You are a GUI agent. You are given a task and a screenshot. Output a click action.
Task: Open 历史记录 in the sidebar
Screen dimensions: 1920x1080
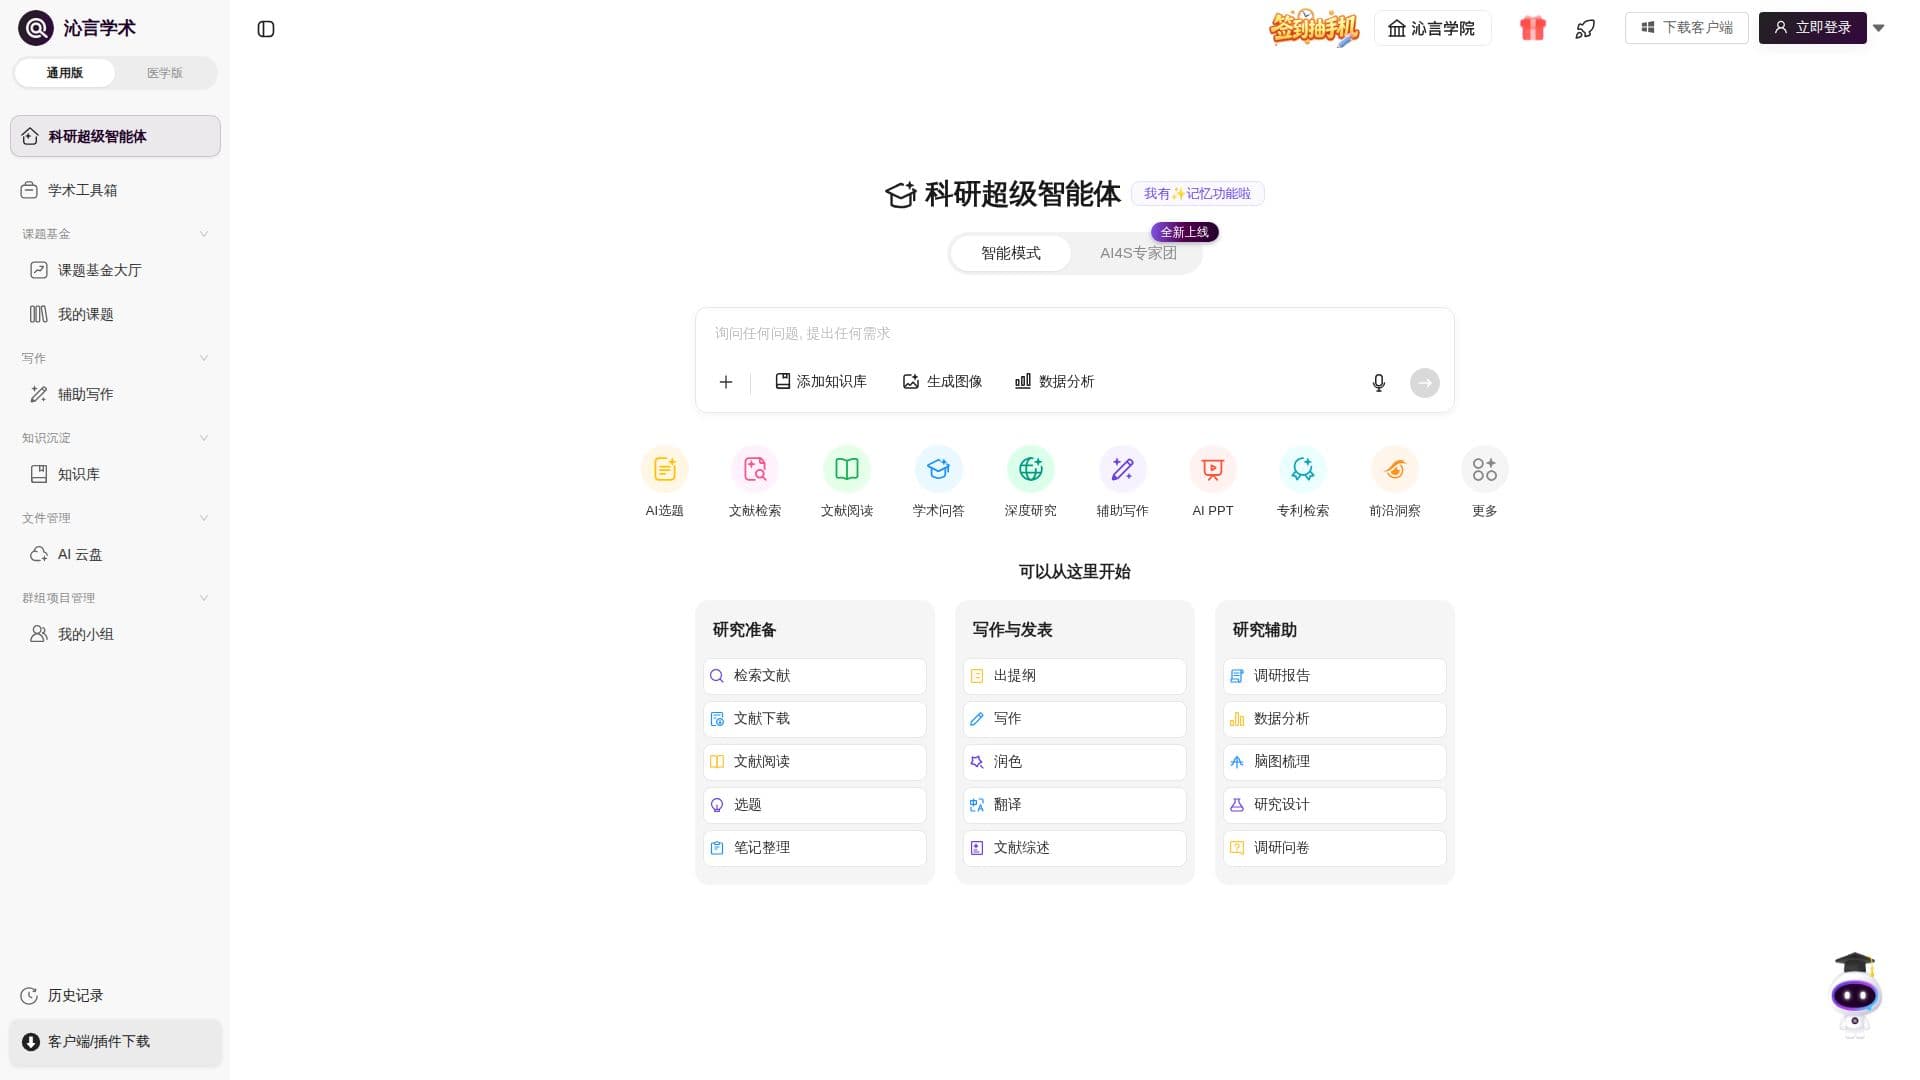(115, 996)
